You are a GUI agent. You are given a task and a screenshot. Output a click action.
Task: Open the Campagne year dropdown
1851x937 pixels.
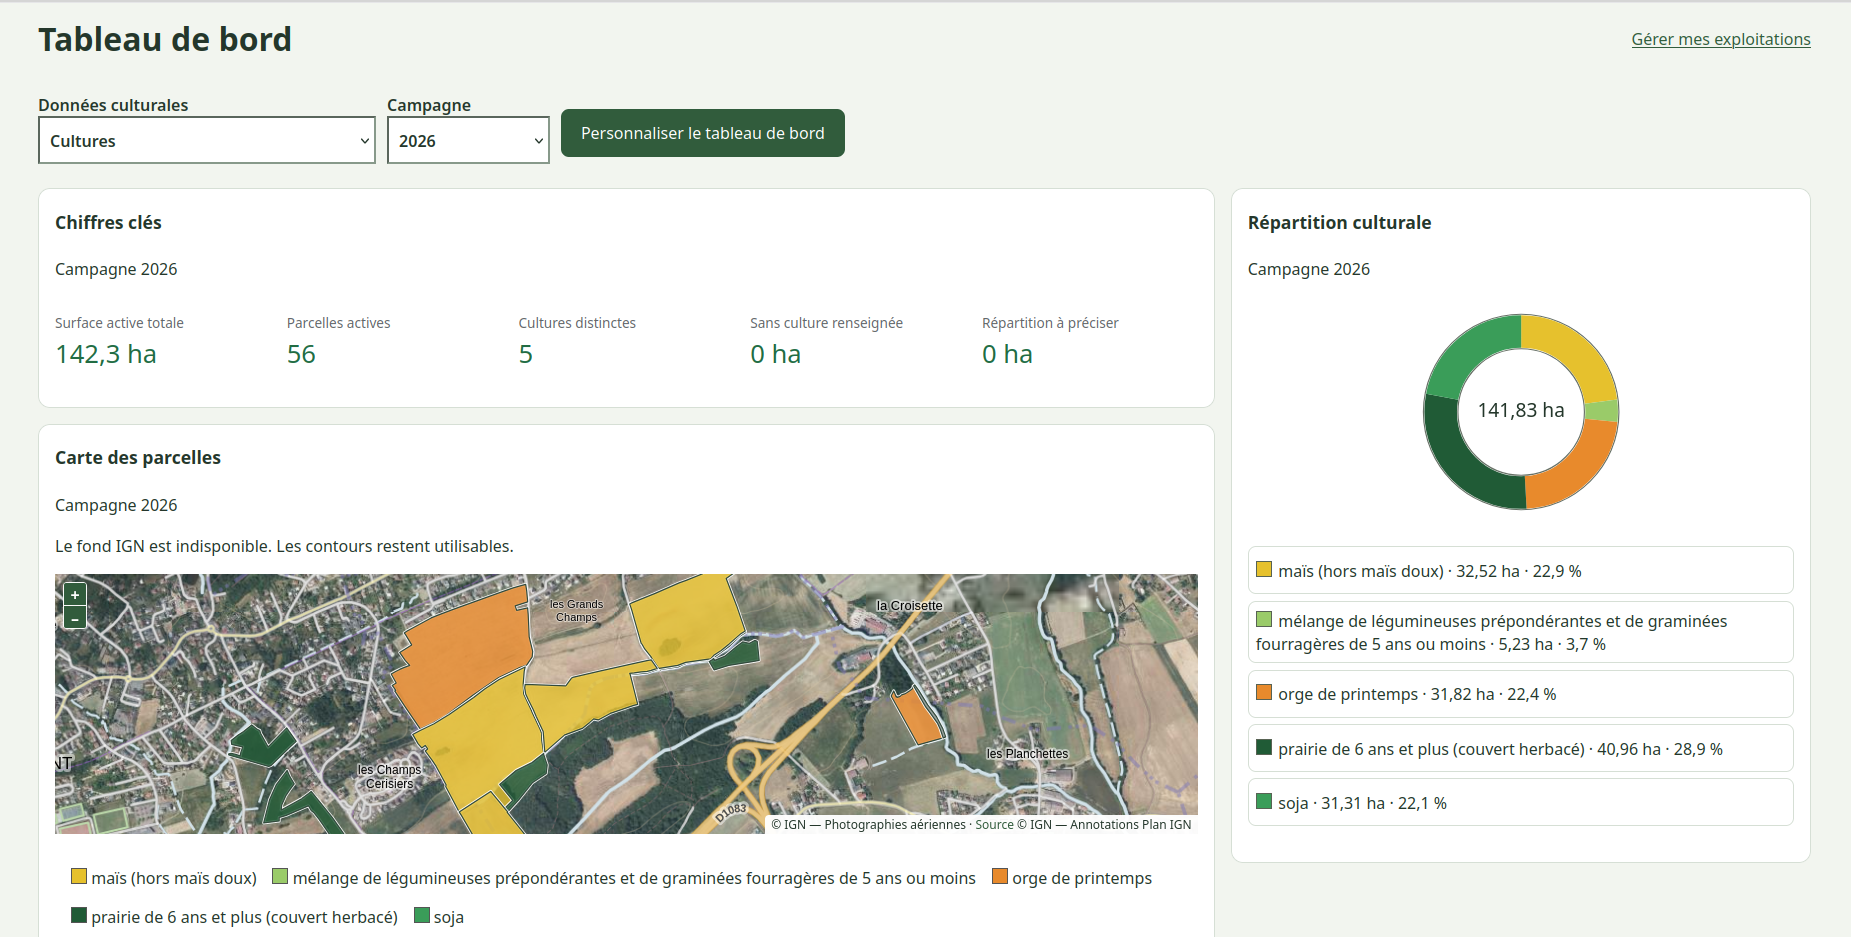click(x=468, y=140)
